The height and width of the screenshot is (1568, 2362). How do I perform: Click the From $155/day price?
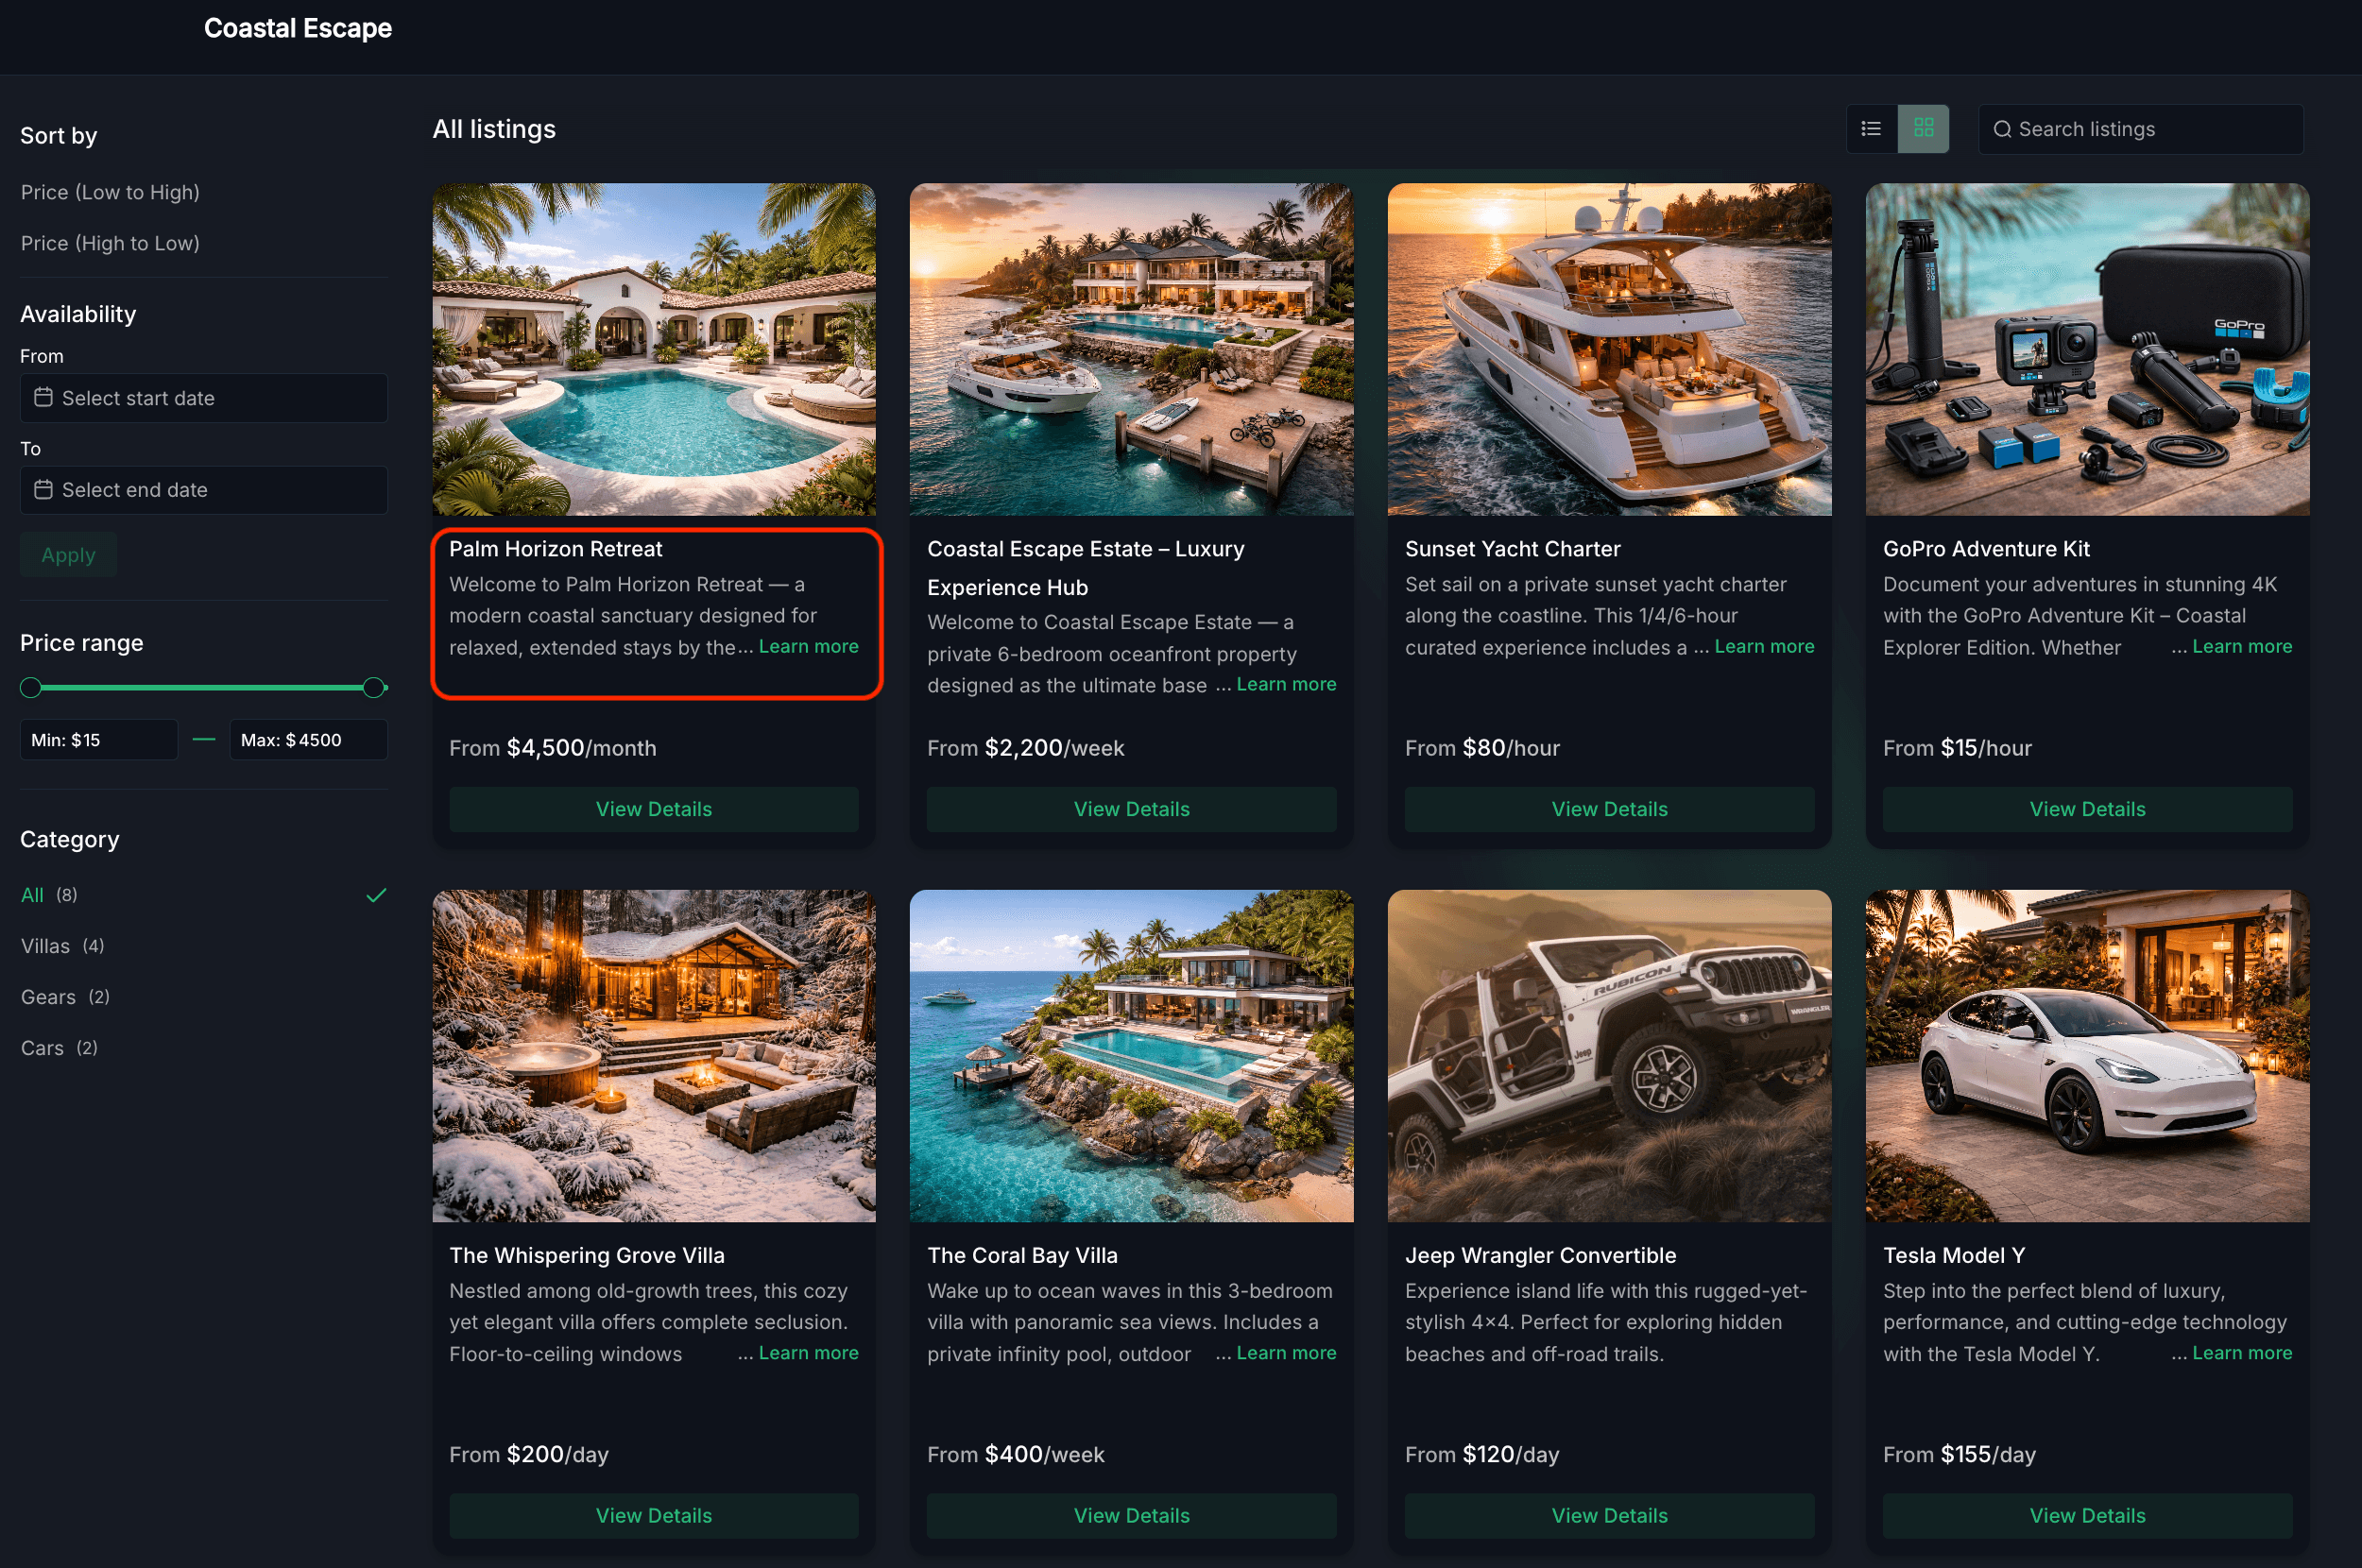1960,1455
